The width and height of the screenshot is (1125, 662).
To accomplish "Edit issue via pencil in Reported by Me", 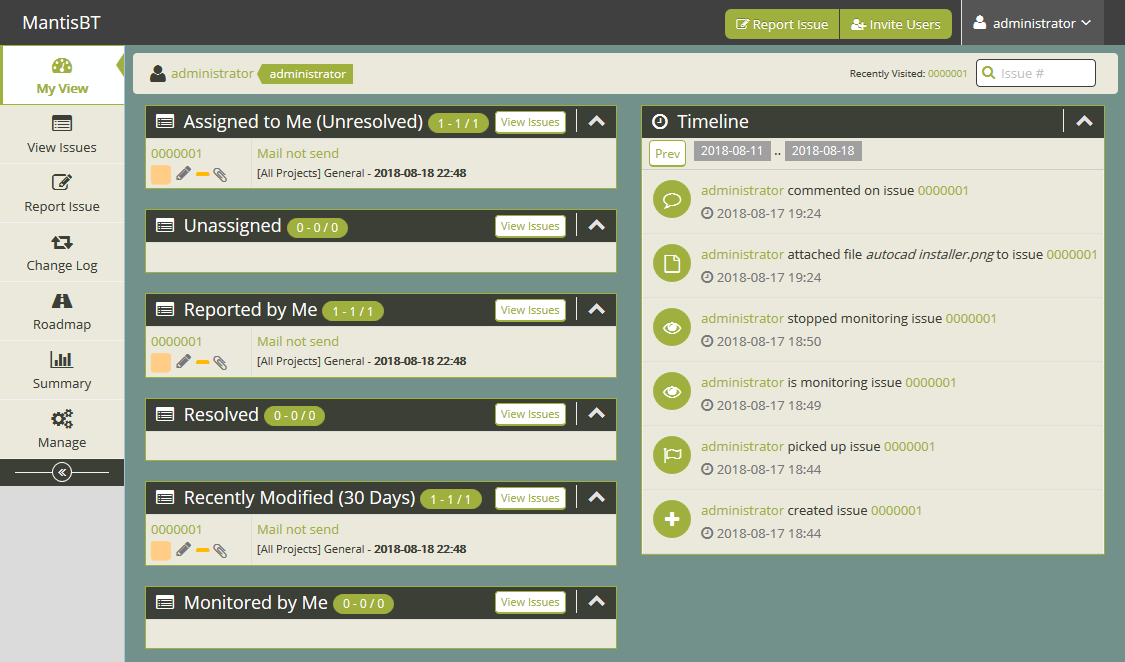I will pos(184,361).
